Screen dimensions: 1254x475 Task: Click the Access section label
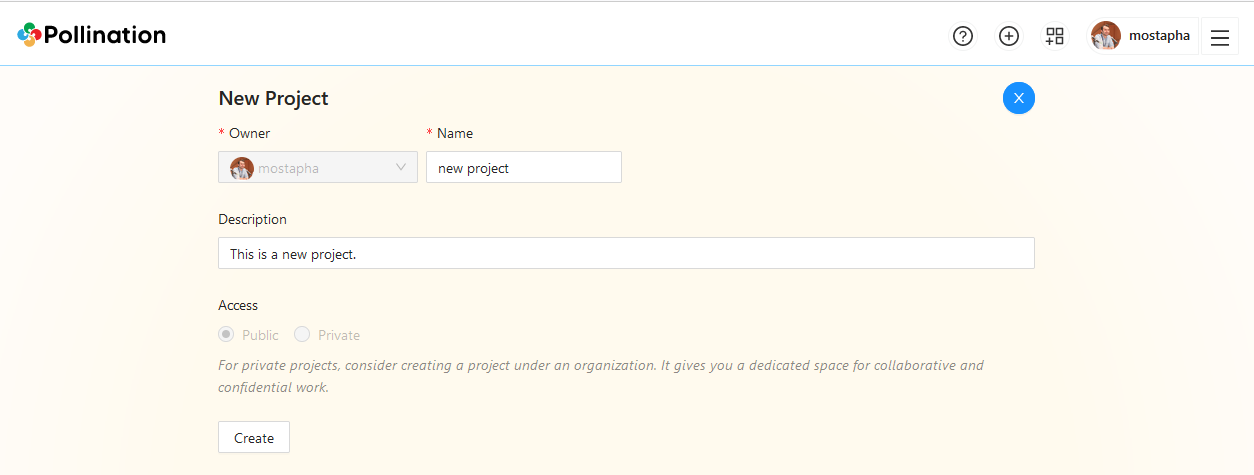238,305
